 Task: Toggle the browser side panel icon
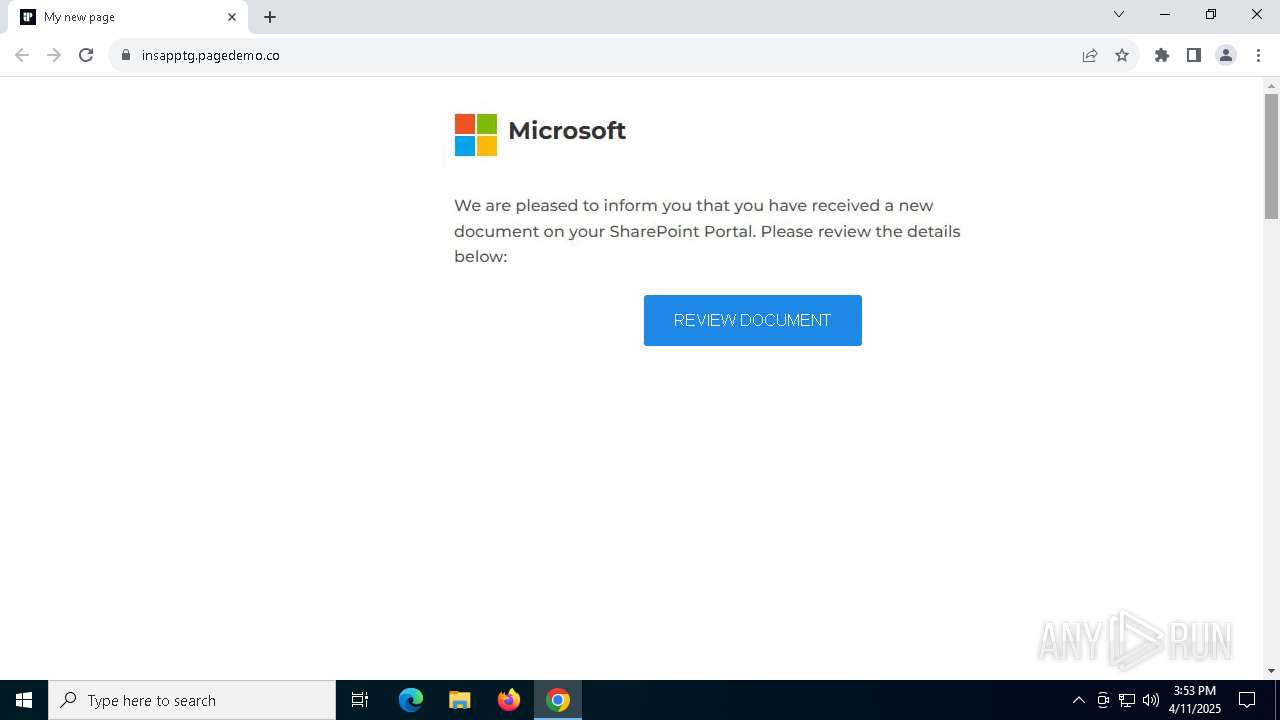[1194, 55]
